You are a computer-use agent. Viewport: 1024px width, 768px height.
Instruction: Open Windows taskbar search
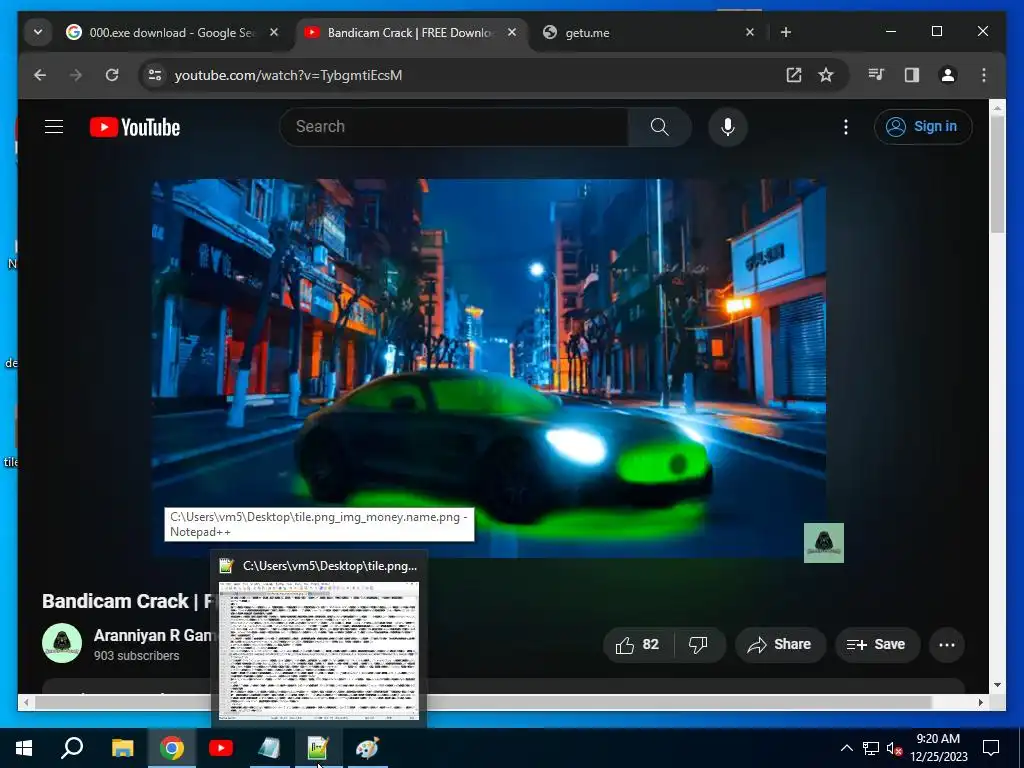[x=72, y=748]
